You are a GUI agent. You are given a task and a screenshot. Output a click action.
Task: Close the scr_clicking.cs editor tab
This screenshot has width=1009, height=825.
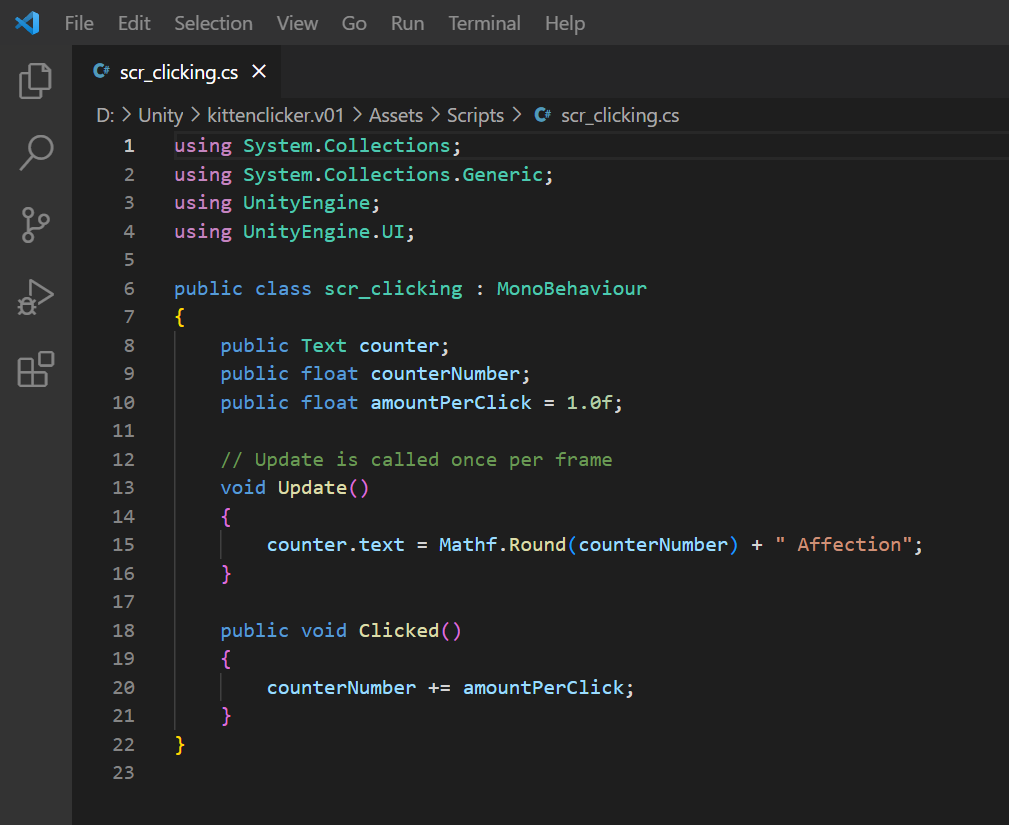tap(259, 71)
